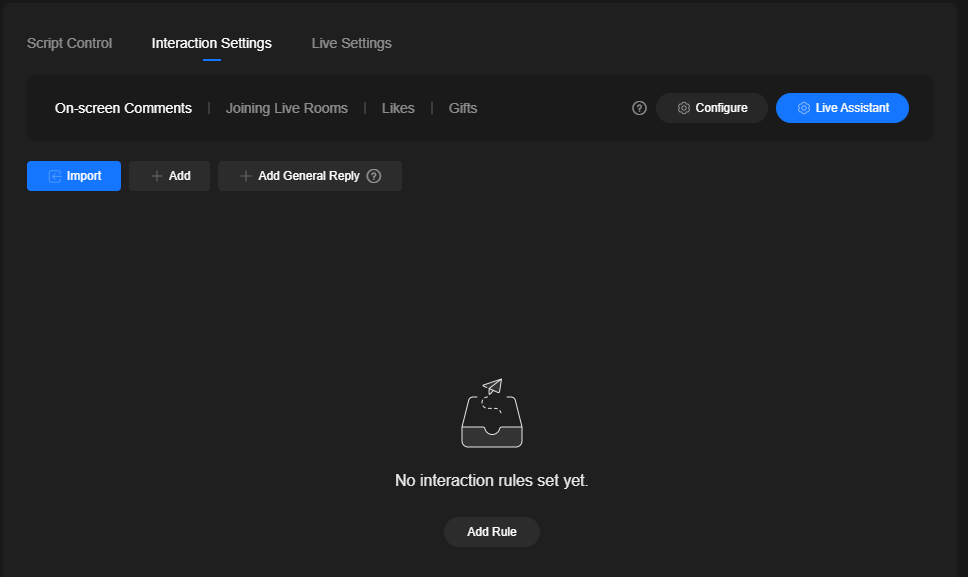
Task: Open the Gifts sub-tab
Action: click(462, 108)
